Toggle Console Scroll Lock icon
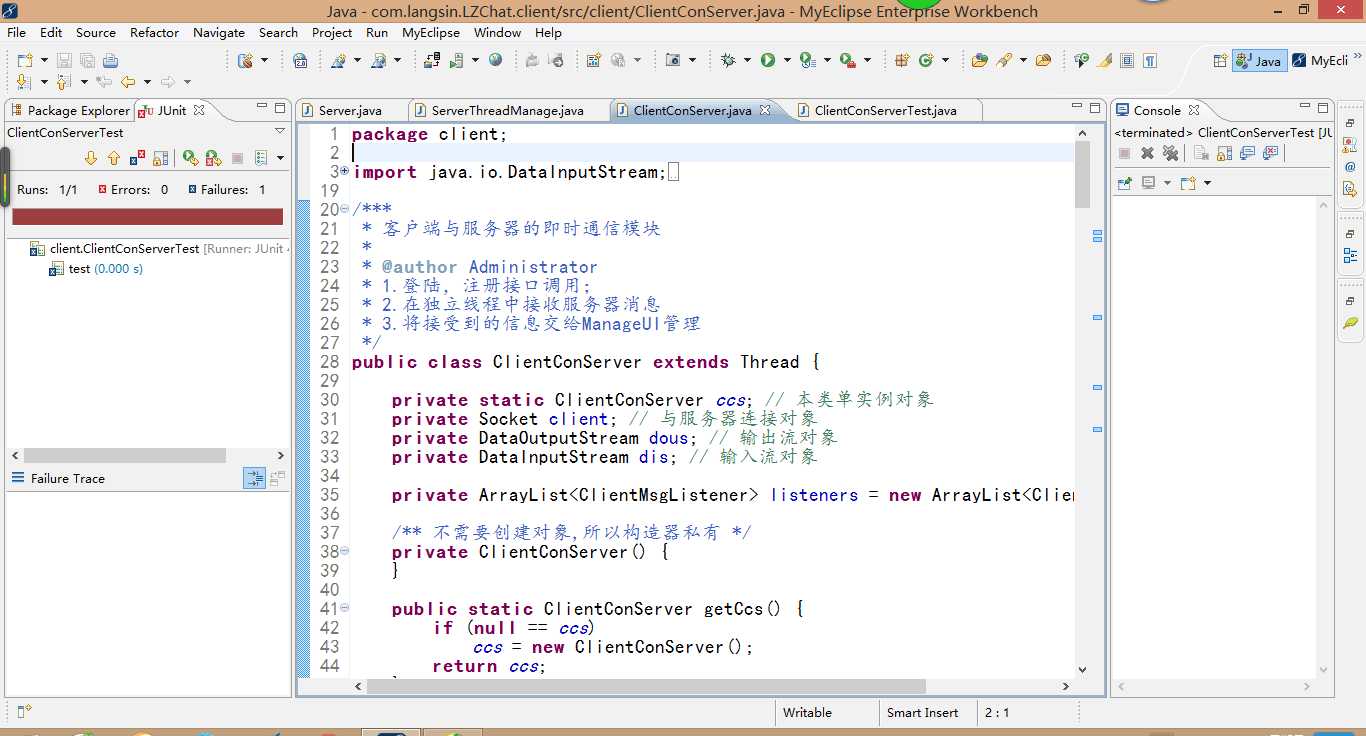The image size is (1366, 736). point(1224,153)
